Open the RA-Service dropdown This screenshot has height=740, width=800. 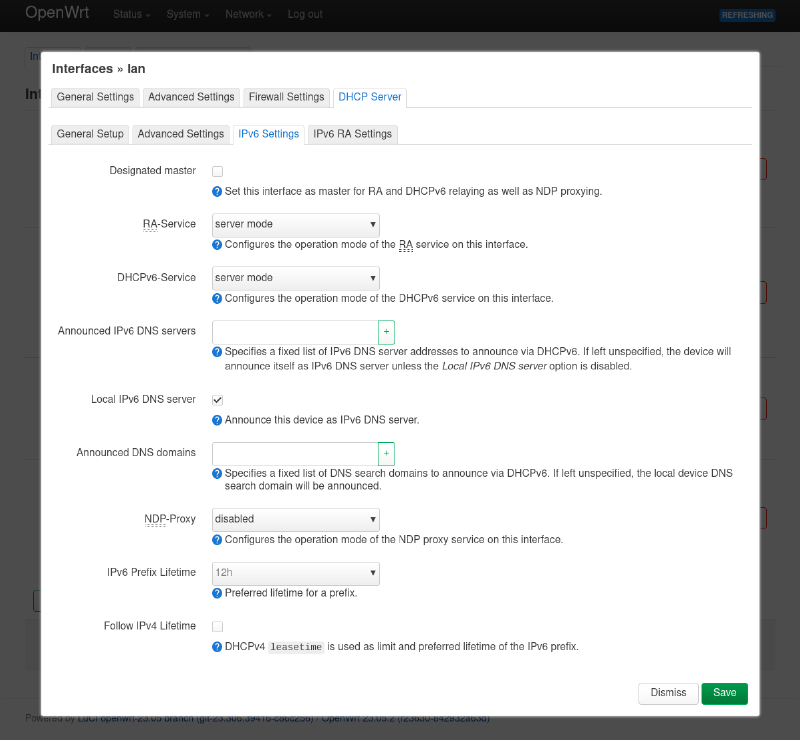tap(295, 225)
